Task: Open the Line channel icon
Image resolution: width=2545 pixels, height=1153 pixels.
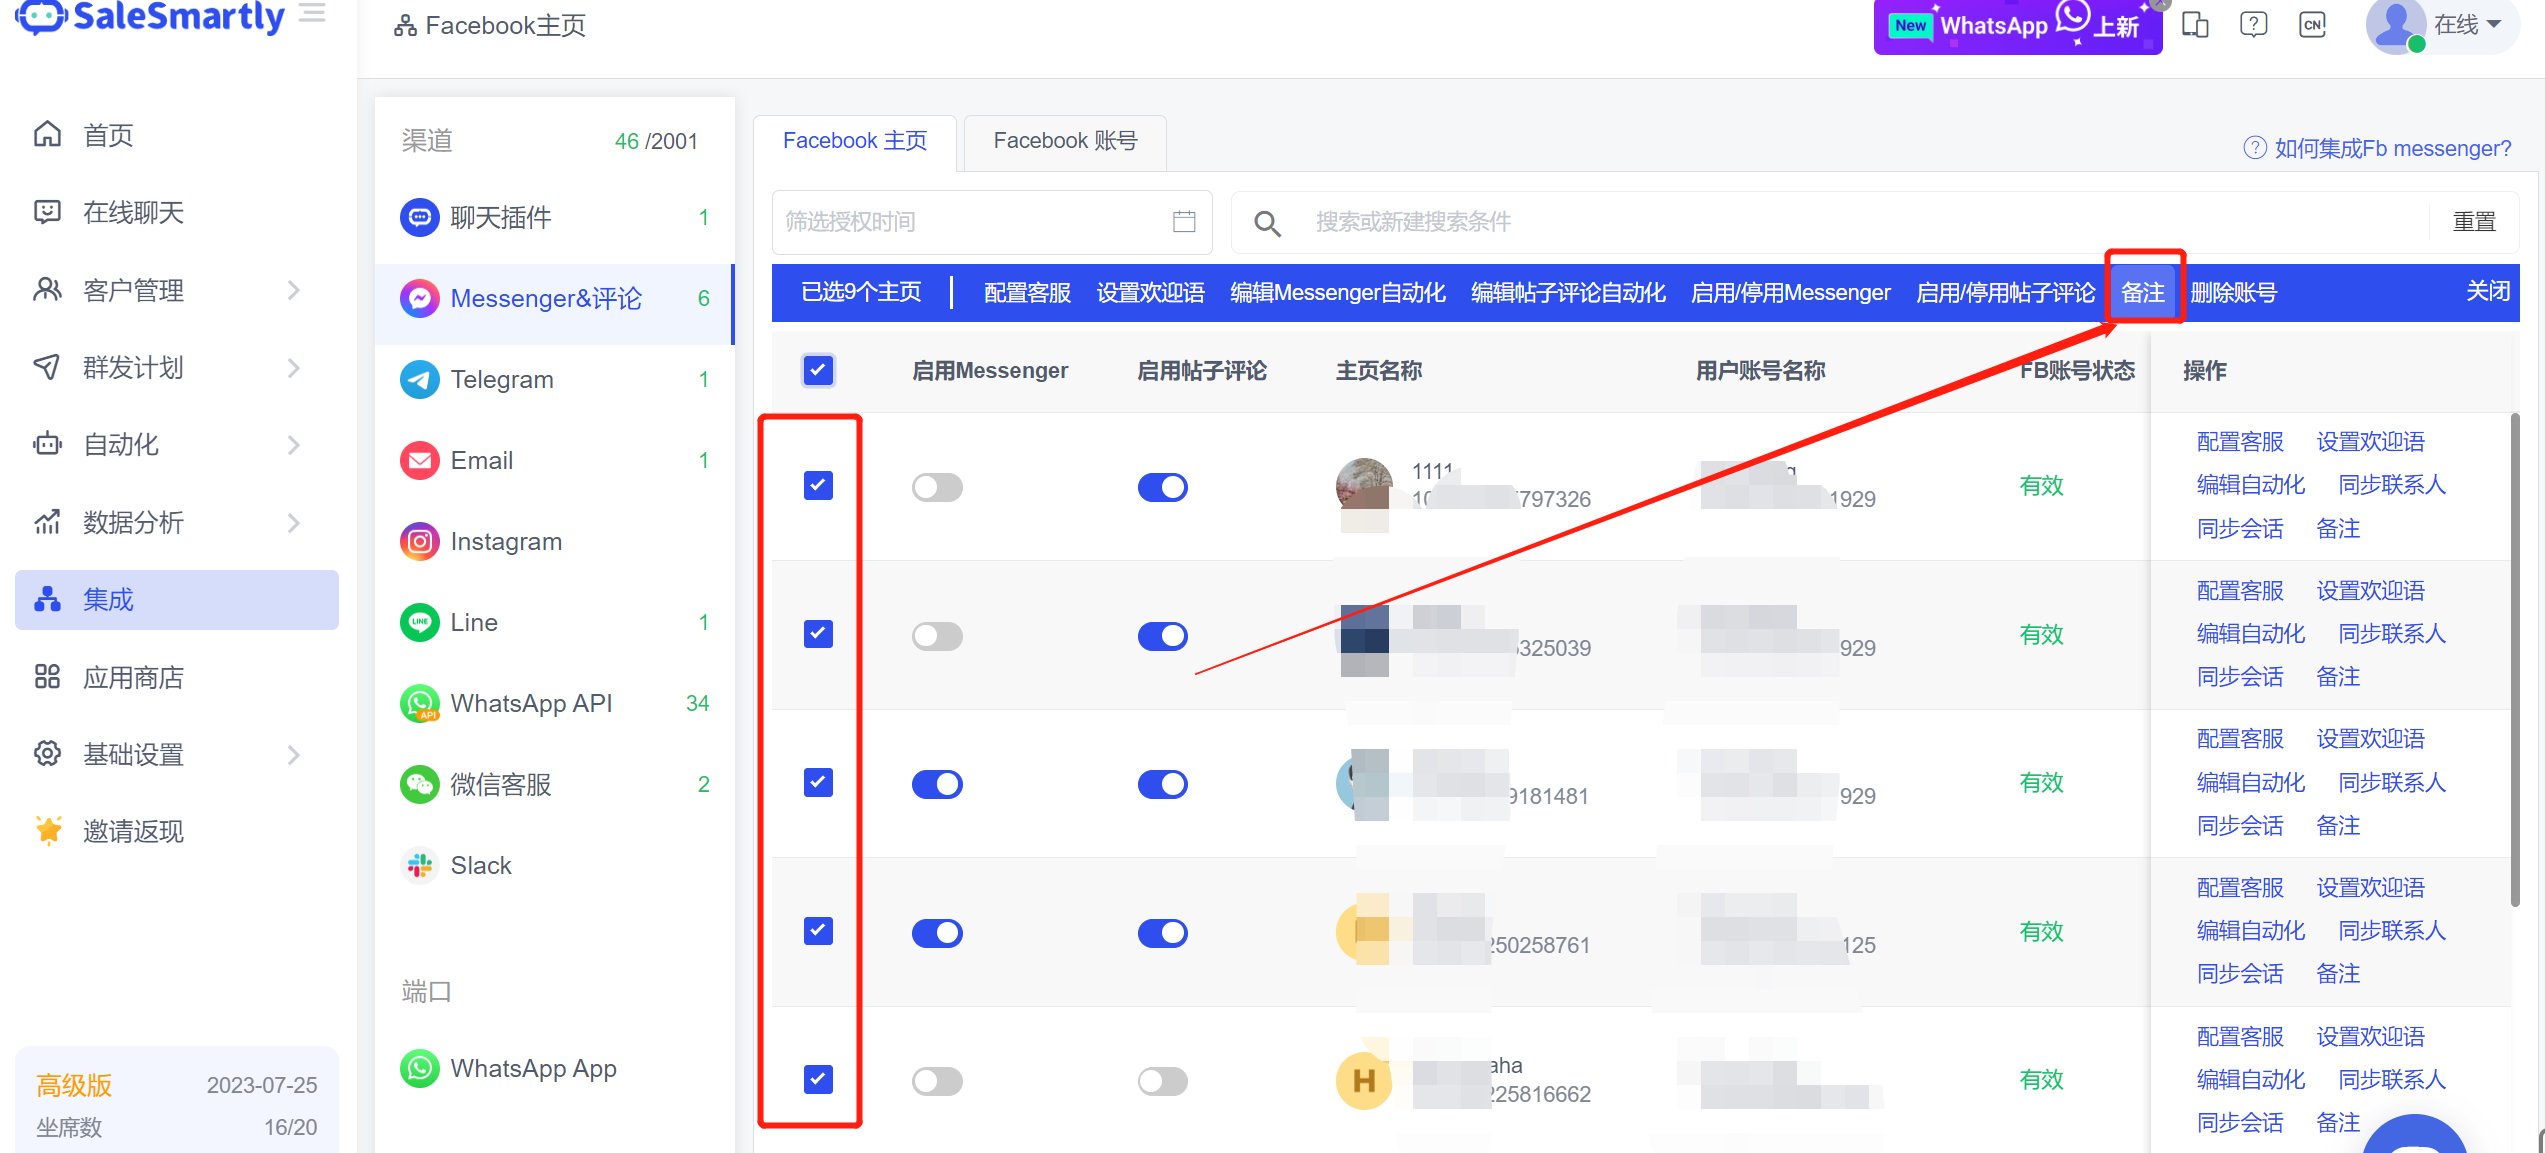Action: [x=419, y=623]
